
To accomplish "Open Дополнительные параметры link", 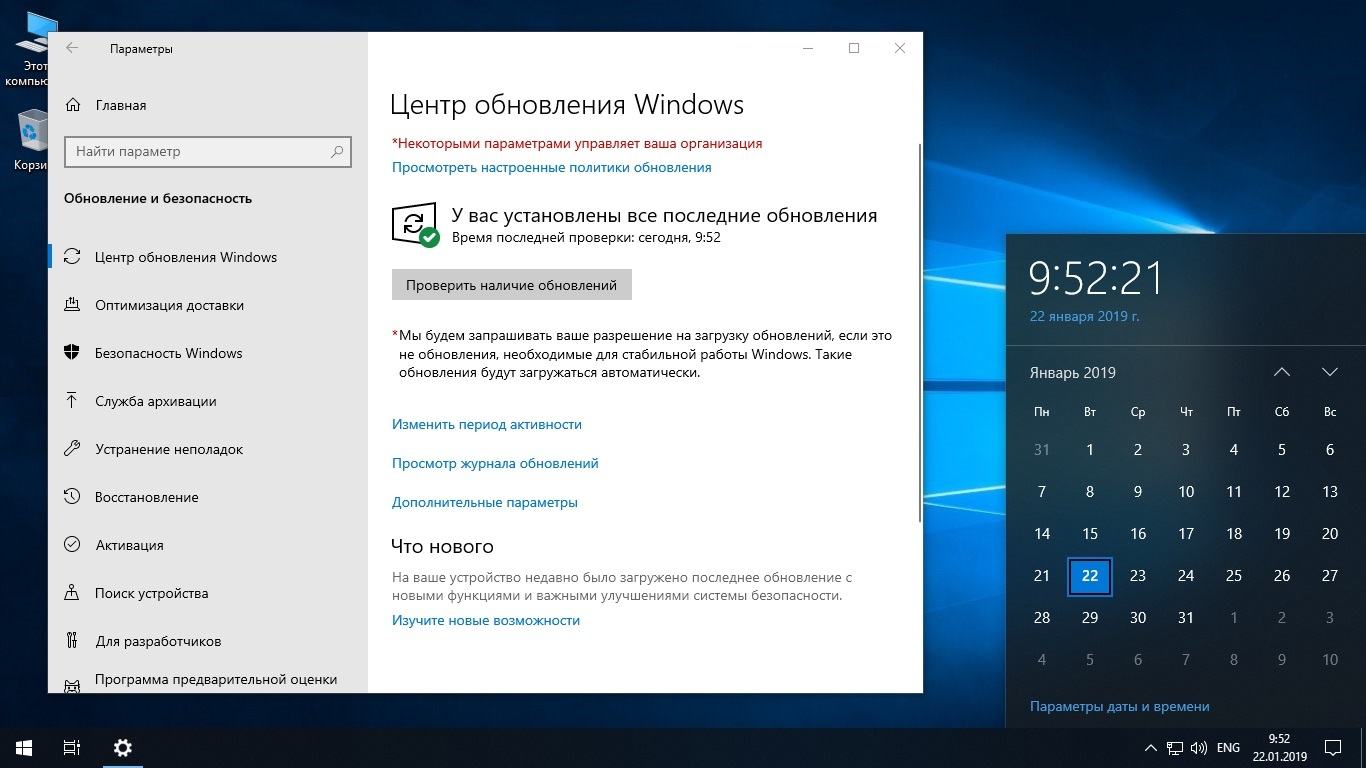I will 484,502.
